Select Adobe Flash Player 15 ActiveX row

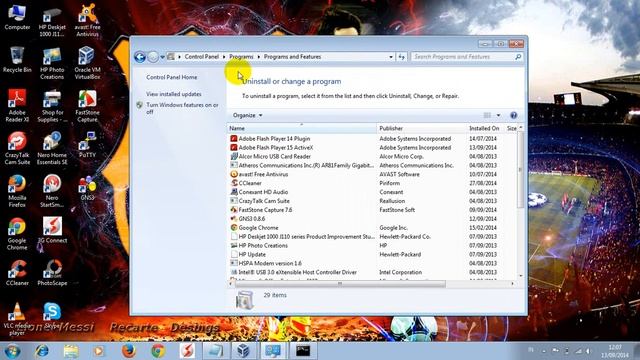tap(371, 148)
